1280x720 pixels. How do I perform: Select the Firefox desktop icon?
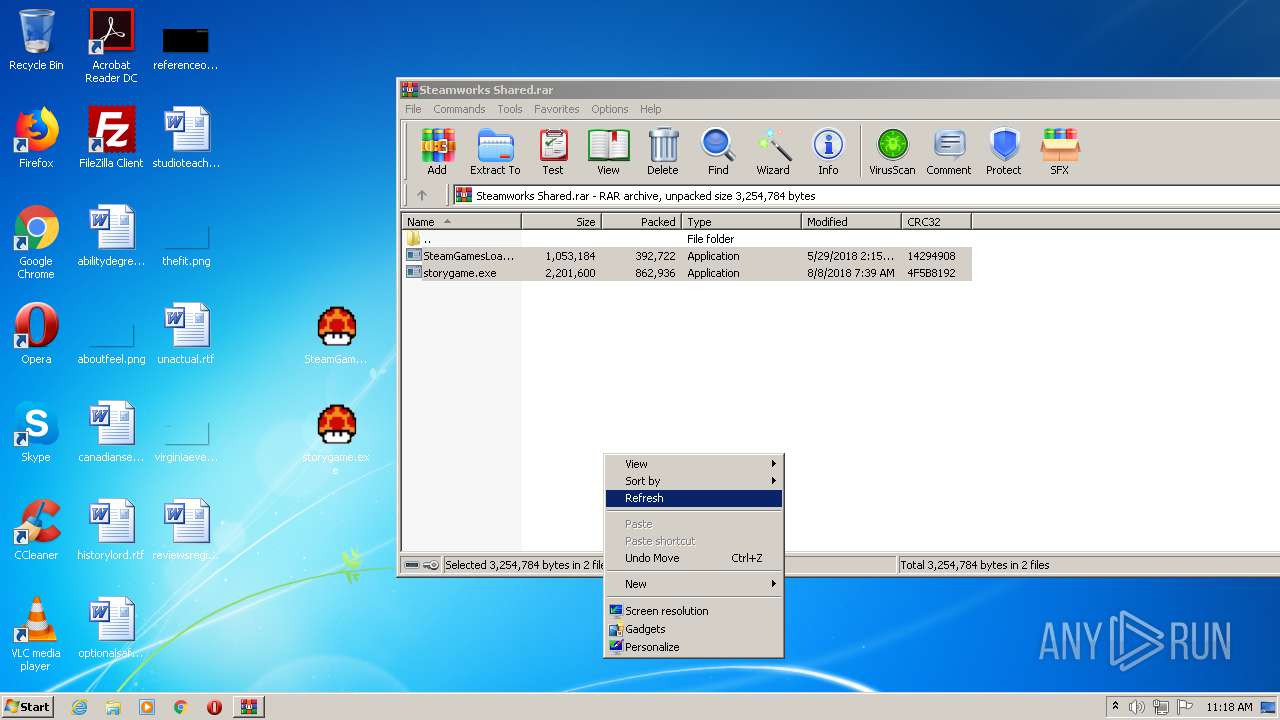pyautogui.click(x=36, y=138)
